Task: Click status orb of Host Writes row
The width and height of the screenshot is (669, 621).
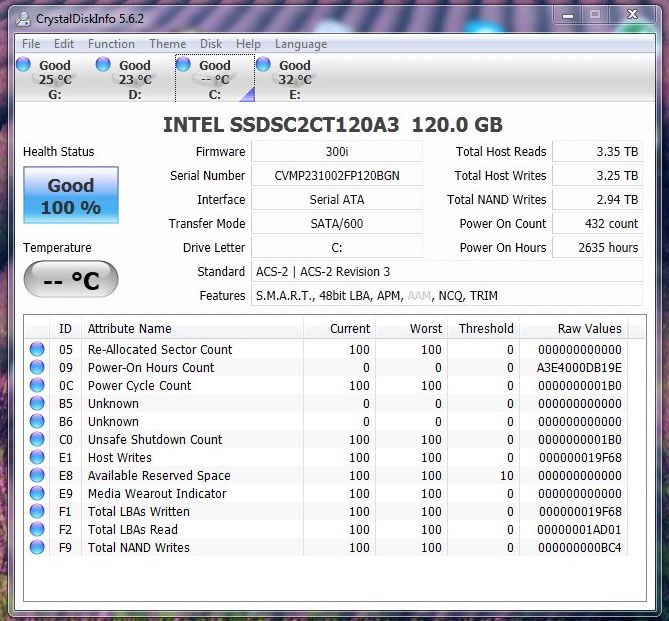Action: [37, 457]
